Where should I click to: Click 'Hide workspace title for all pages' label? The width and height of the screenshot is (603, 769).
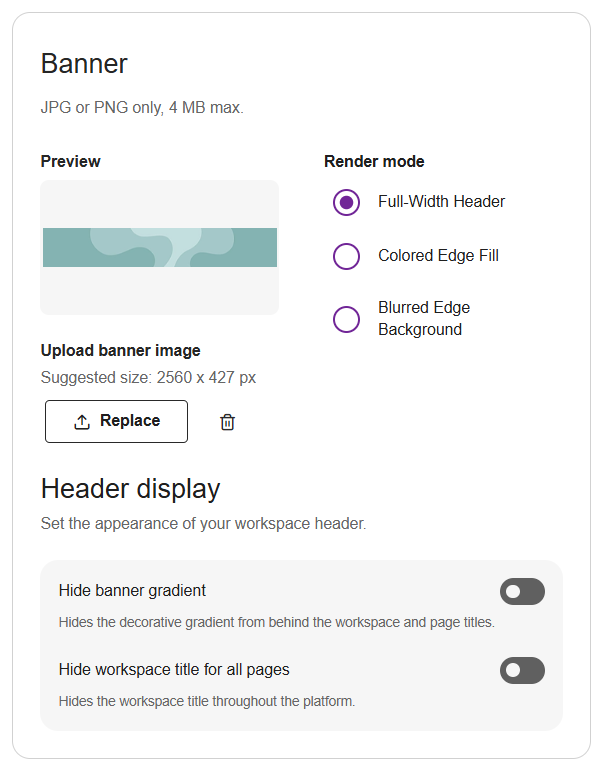(174, 669)
